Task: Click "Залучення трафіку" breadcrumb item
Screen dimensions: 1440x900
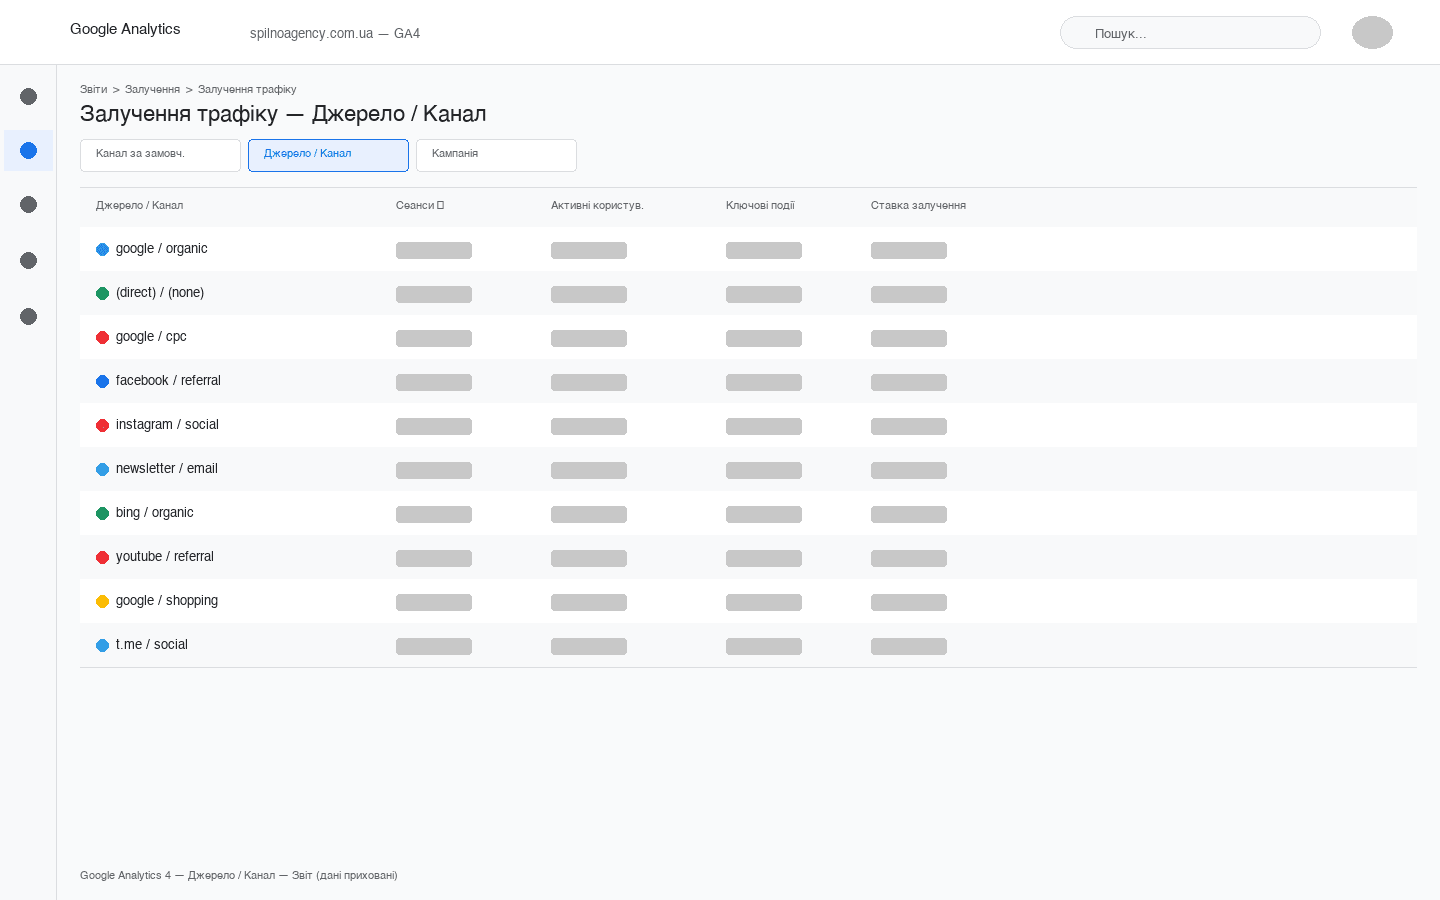Action: click(x=247, y=90)
